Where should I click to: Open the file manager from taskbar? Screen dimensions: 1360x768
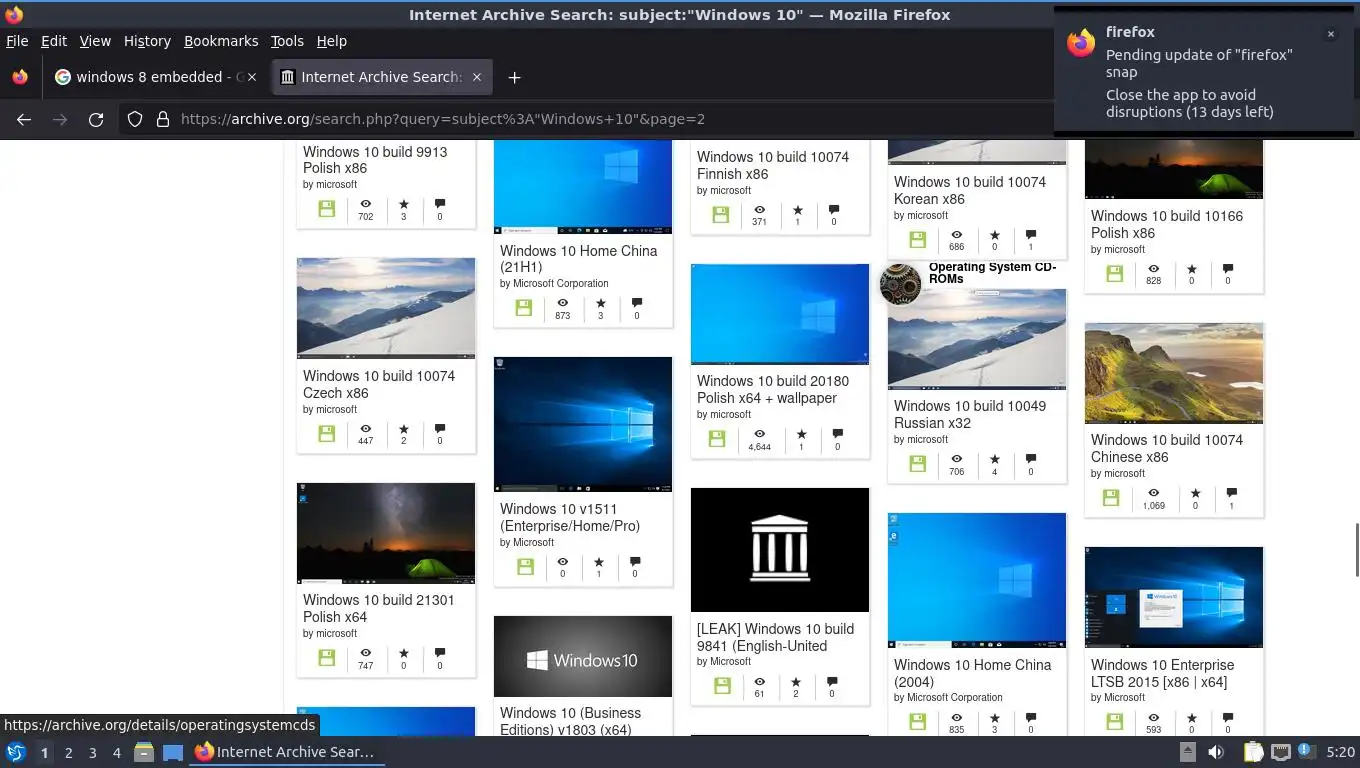[x=144, y=752]
